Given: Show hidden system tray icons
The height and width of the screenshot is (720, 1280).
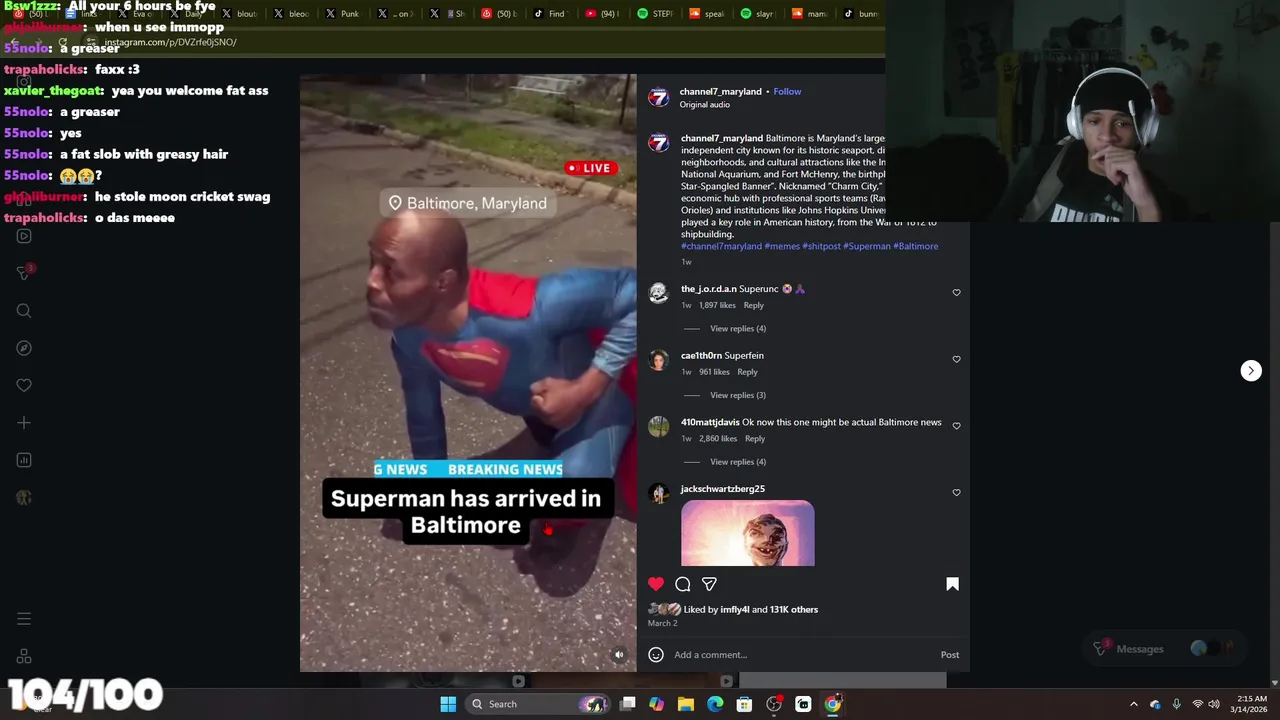Looking at the screenshot, I should (1133, 704).
